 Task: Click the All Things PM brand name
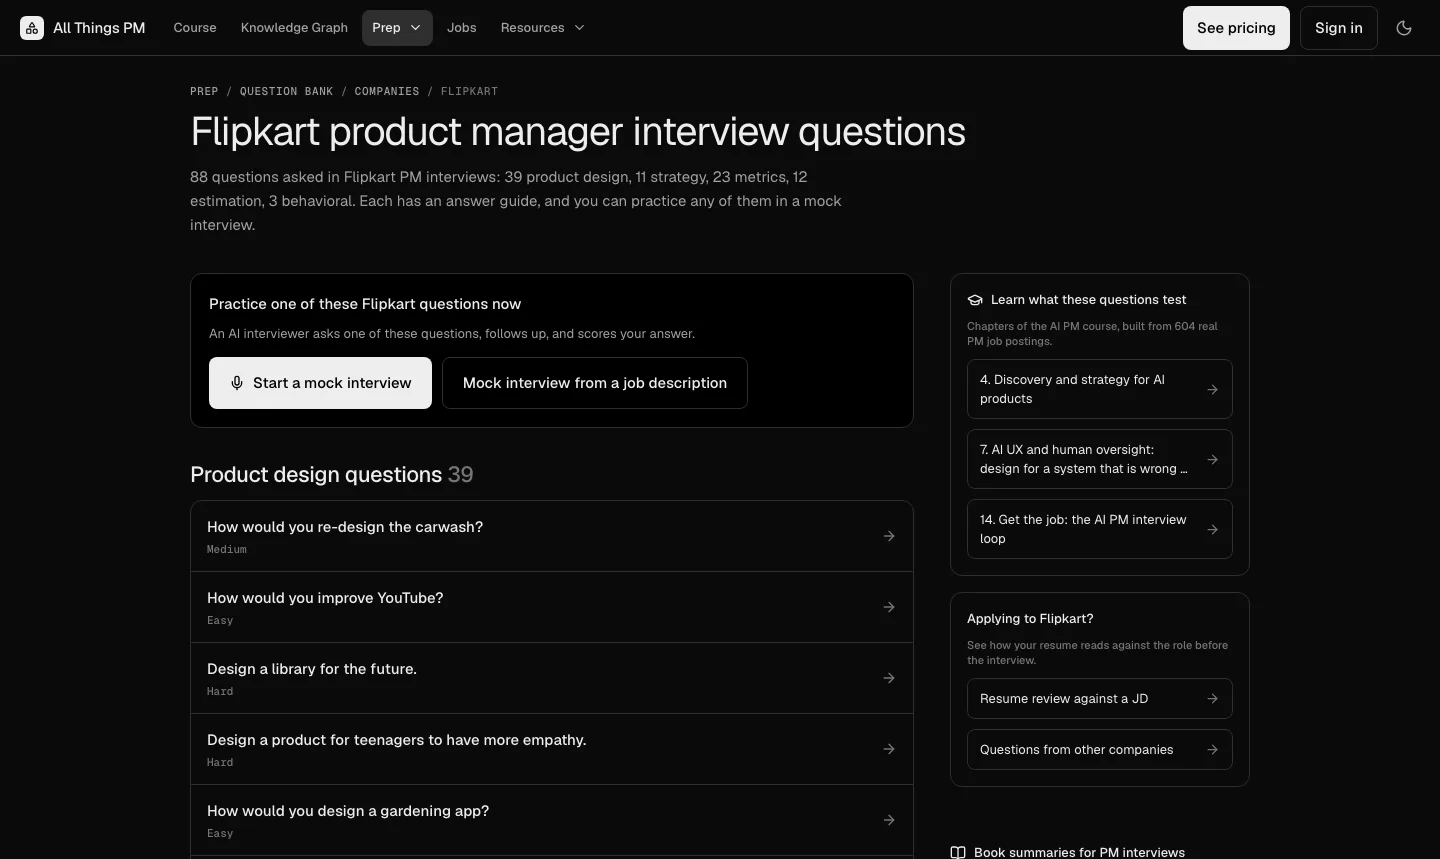pyautogui.click(x=99, y=28)
